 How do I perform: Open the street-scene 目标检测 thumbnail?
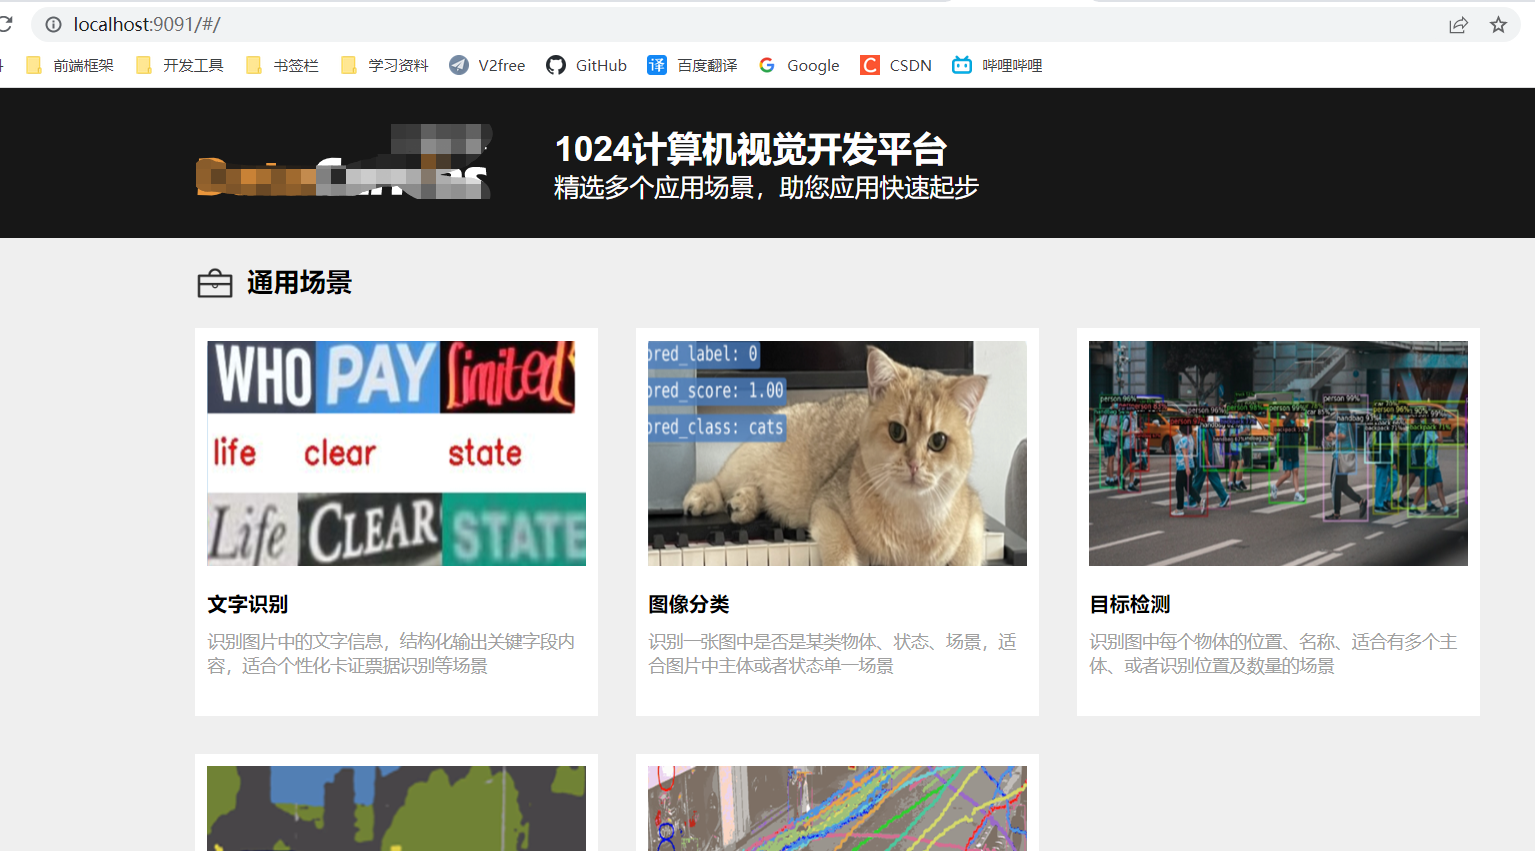coord(1278,453)
